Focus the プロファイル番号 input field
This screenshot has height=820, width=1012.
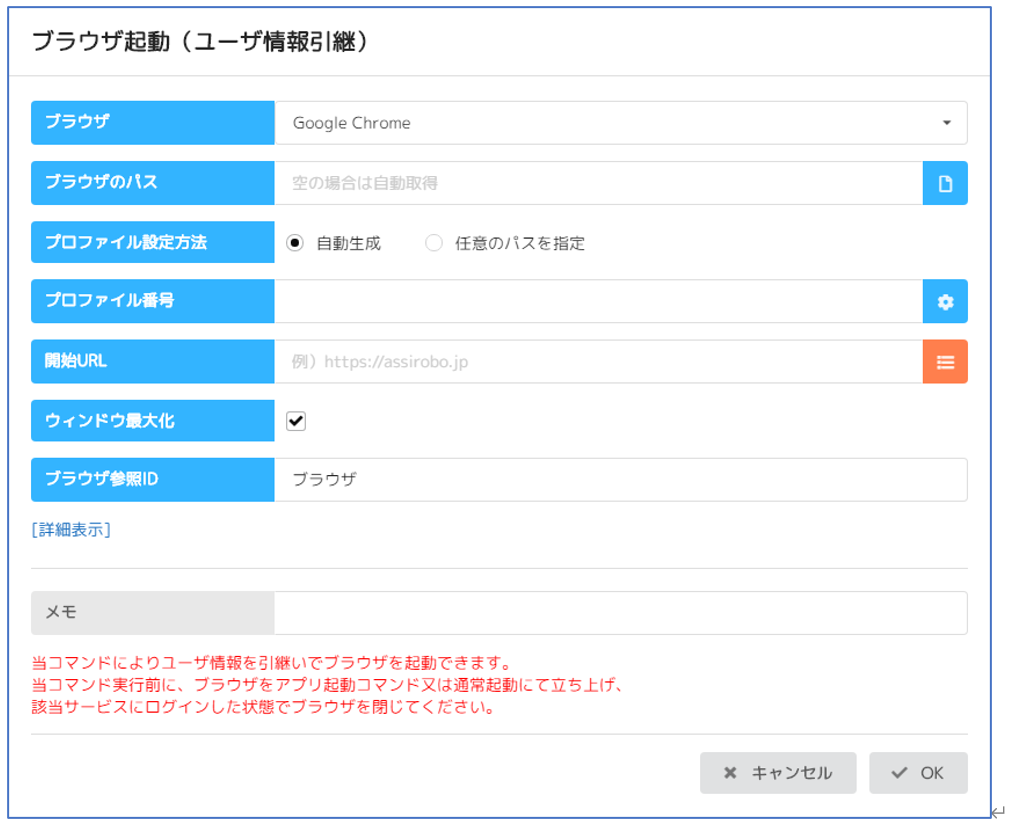598,301
